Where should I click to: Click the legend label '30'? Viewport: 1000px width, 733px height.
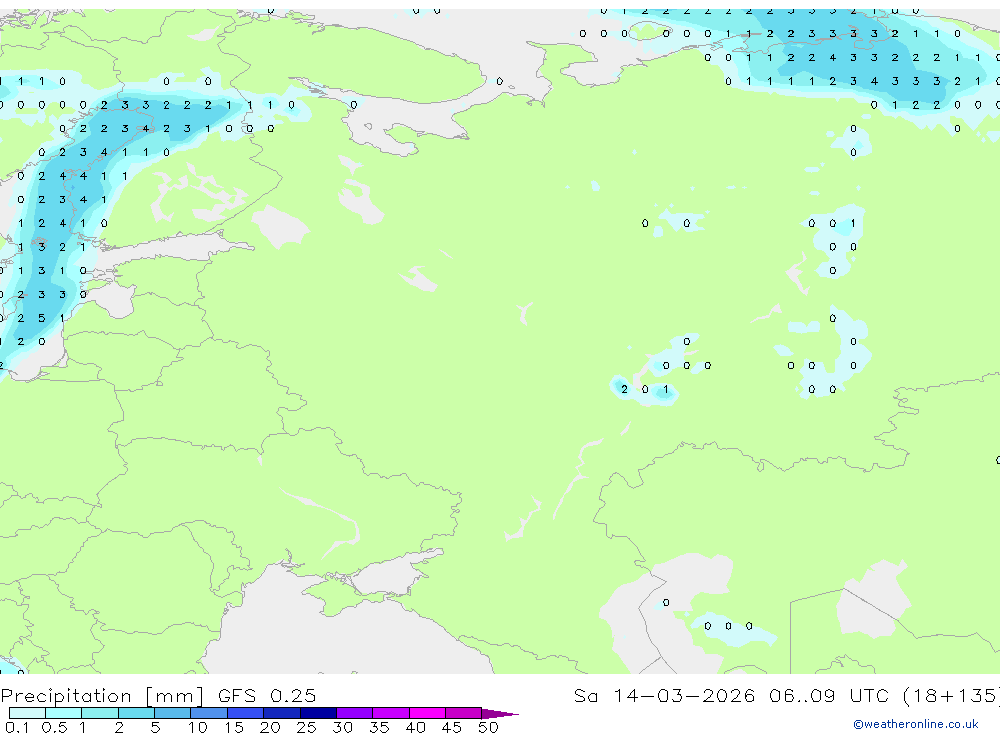pyautogui.click(x=342, y=727)
